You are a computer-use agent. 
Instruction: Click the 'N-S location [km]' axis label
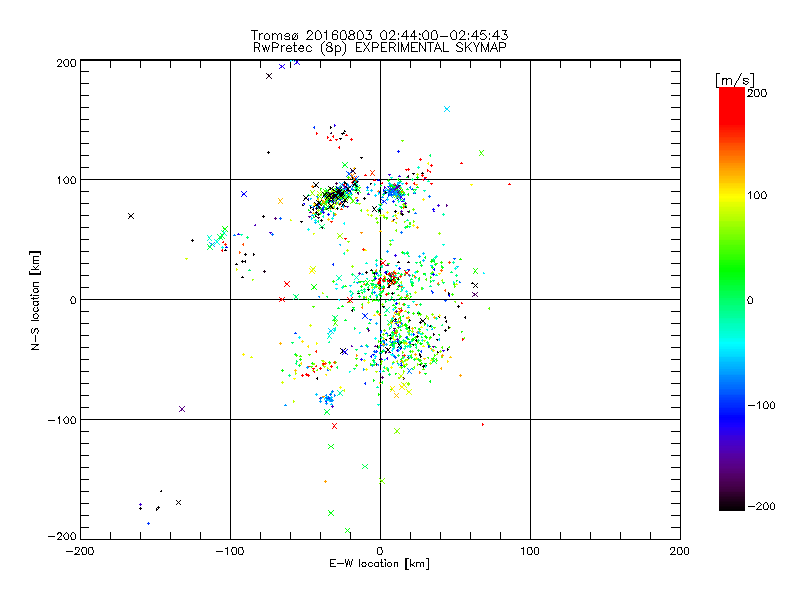pyautogui.click(x=35, y=300)
